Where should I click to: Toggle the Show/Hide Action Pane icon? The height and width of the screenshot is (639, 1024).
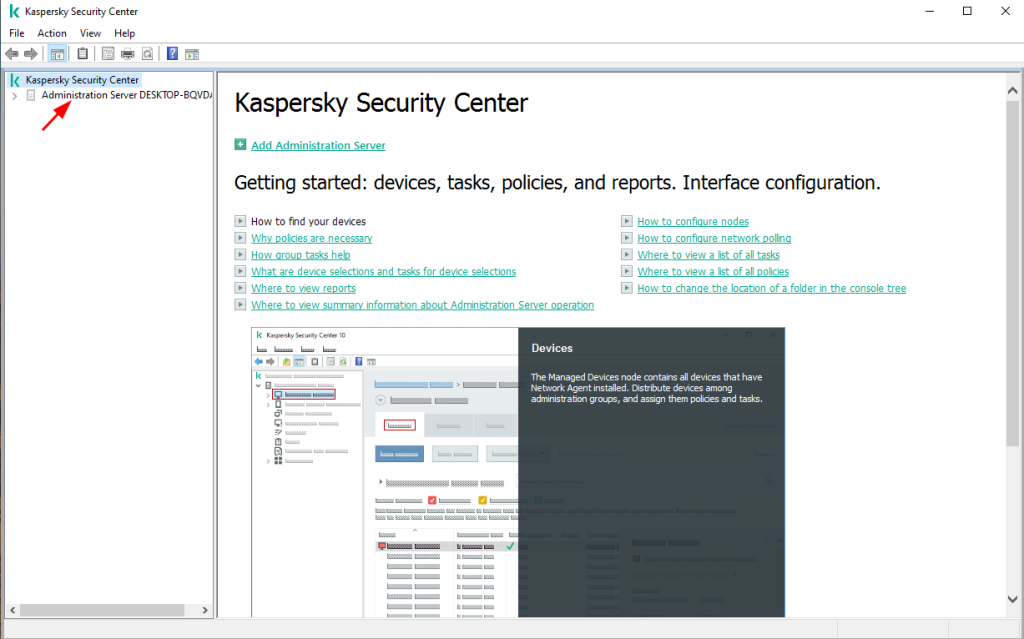[192, 54]
